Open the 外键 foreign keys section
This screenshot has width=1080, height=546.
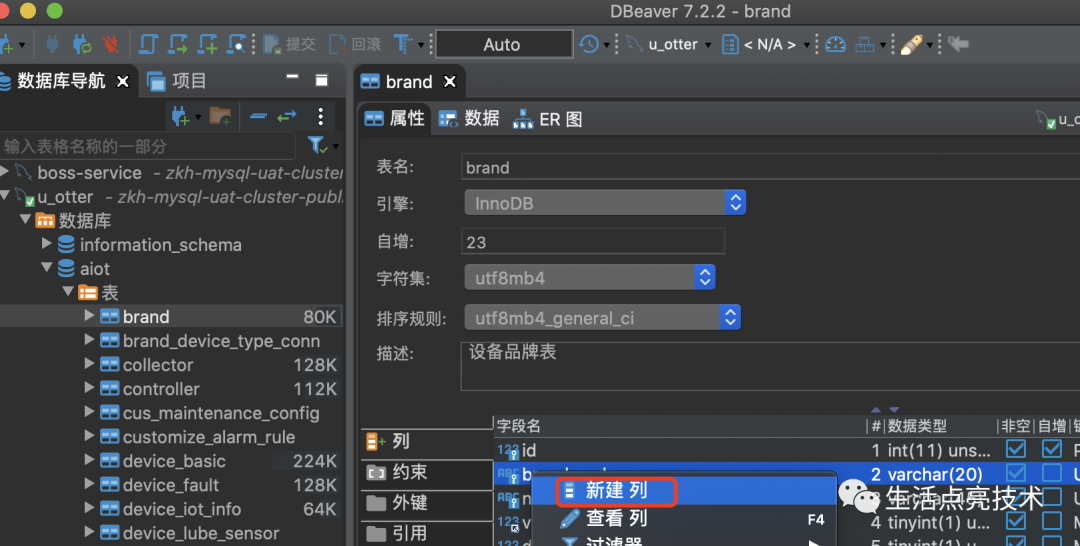coord(427,503)
